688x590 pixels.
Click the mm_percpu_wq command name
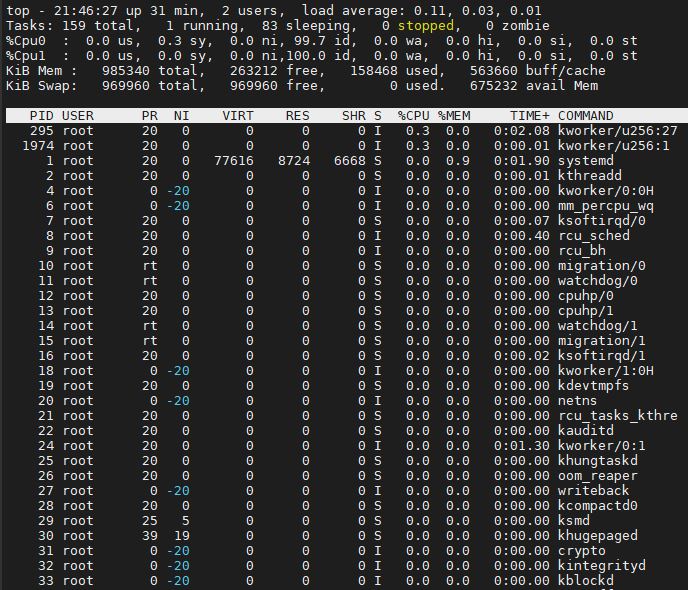point(606,206)
